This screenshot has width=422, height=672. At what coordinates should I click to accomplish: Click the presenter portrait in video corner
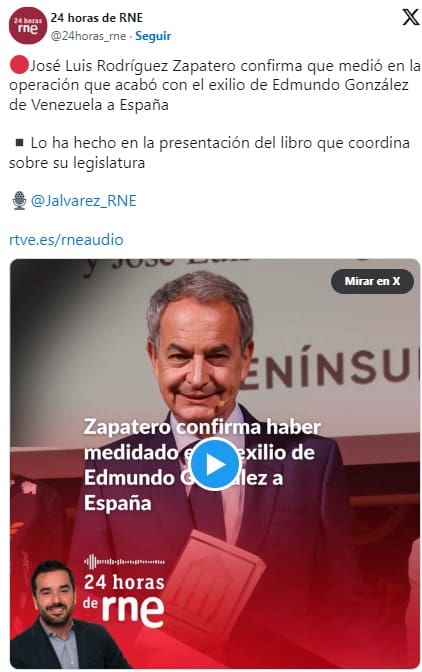(x=56, y=614)
